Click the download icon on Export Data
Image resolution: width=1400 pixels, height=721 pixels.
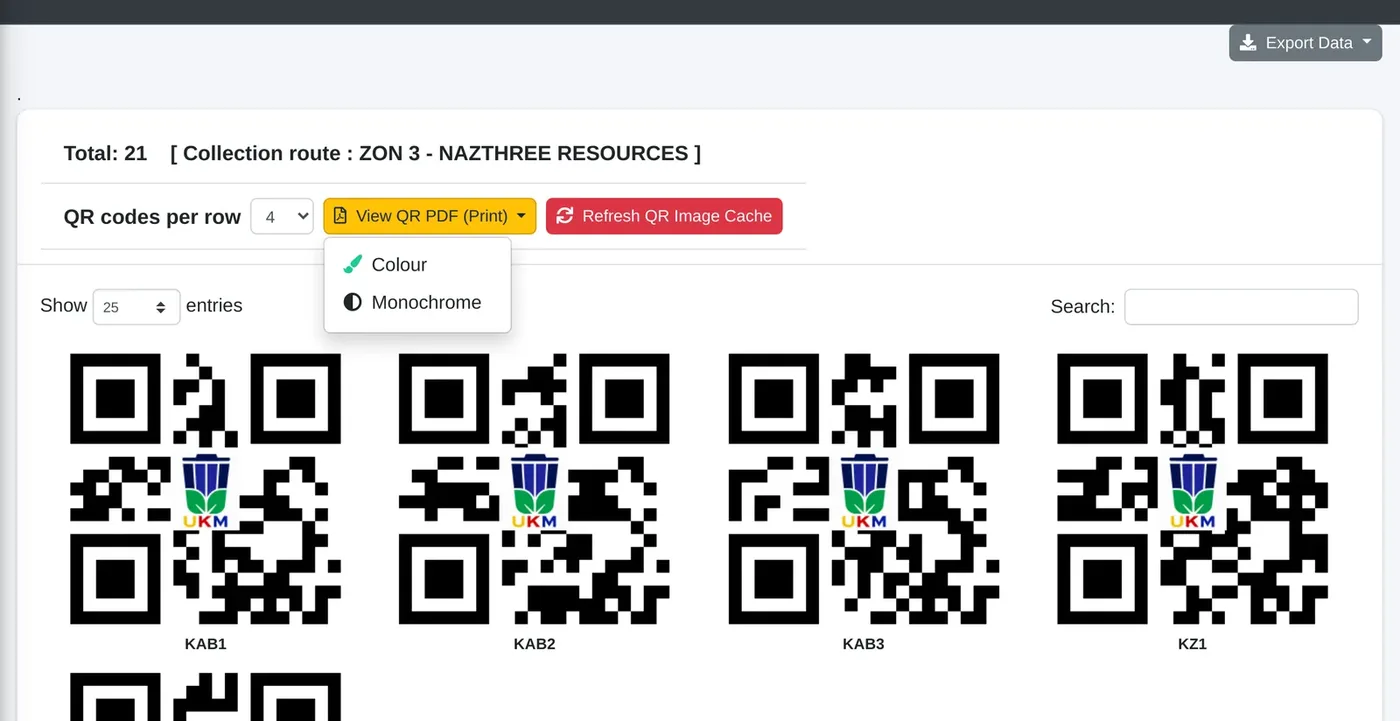click(1248, 43)
